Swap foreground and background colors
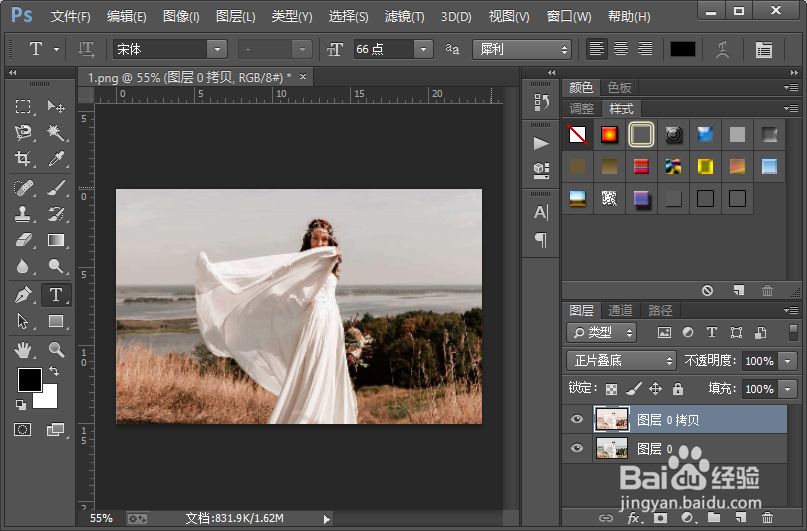The width and height of the screenshot is (807, 531). tap(54, 370)
